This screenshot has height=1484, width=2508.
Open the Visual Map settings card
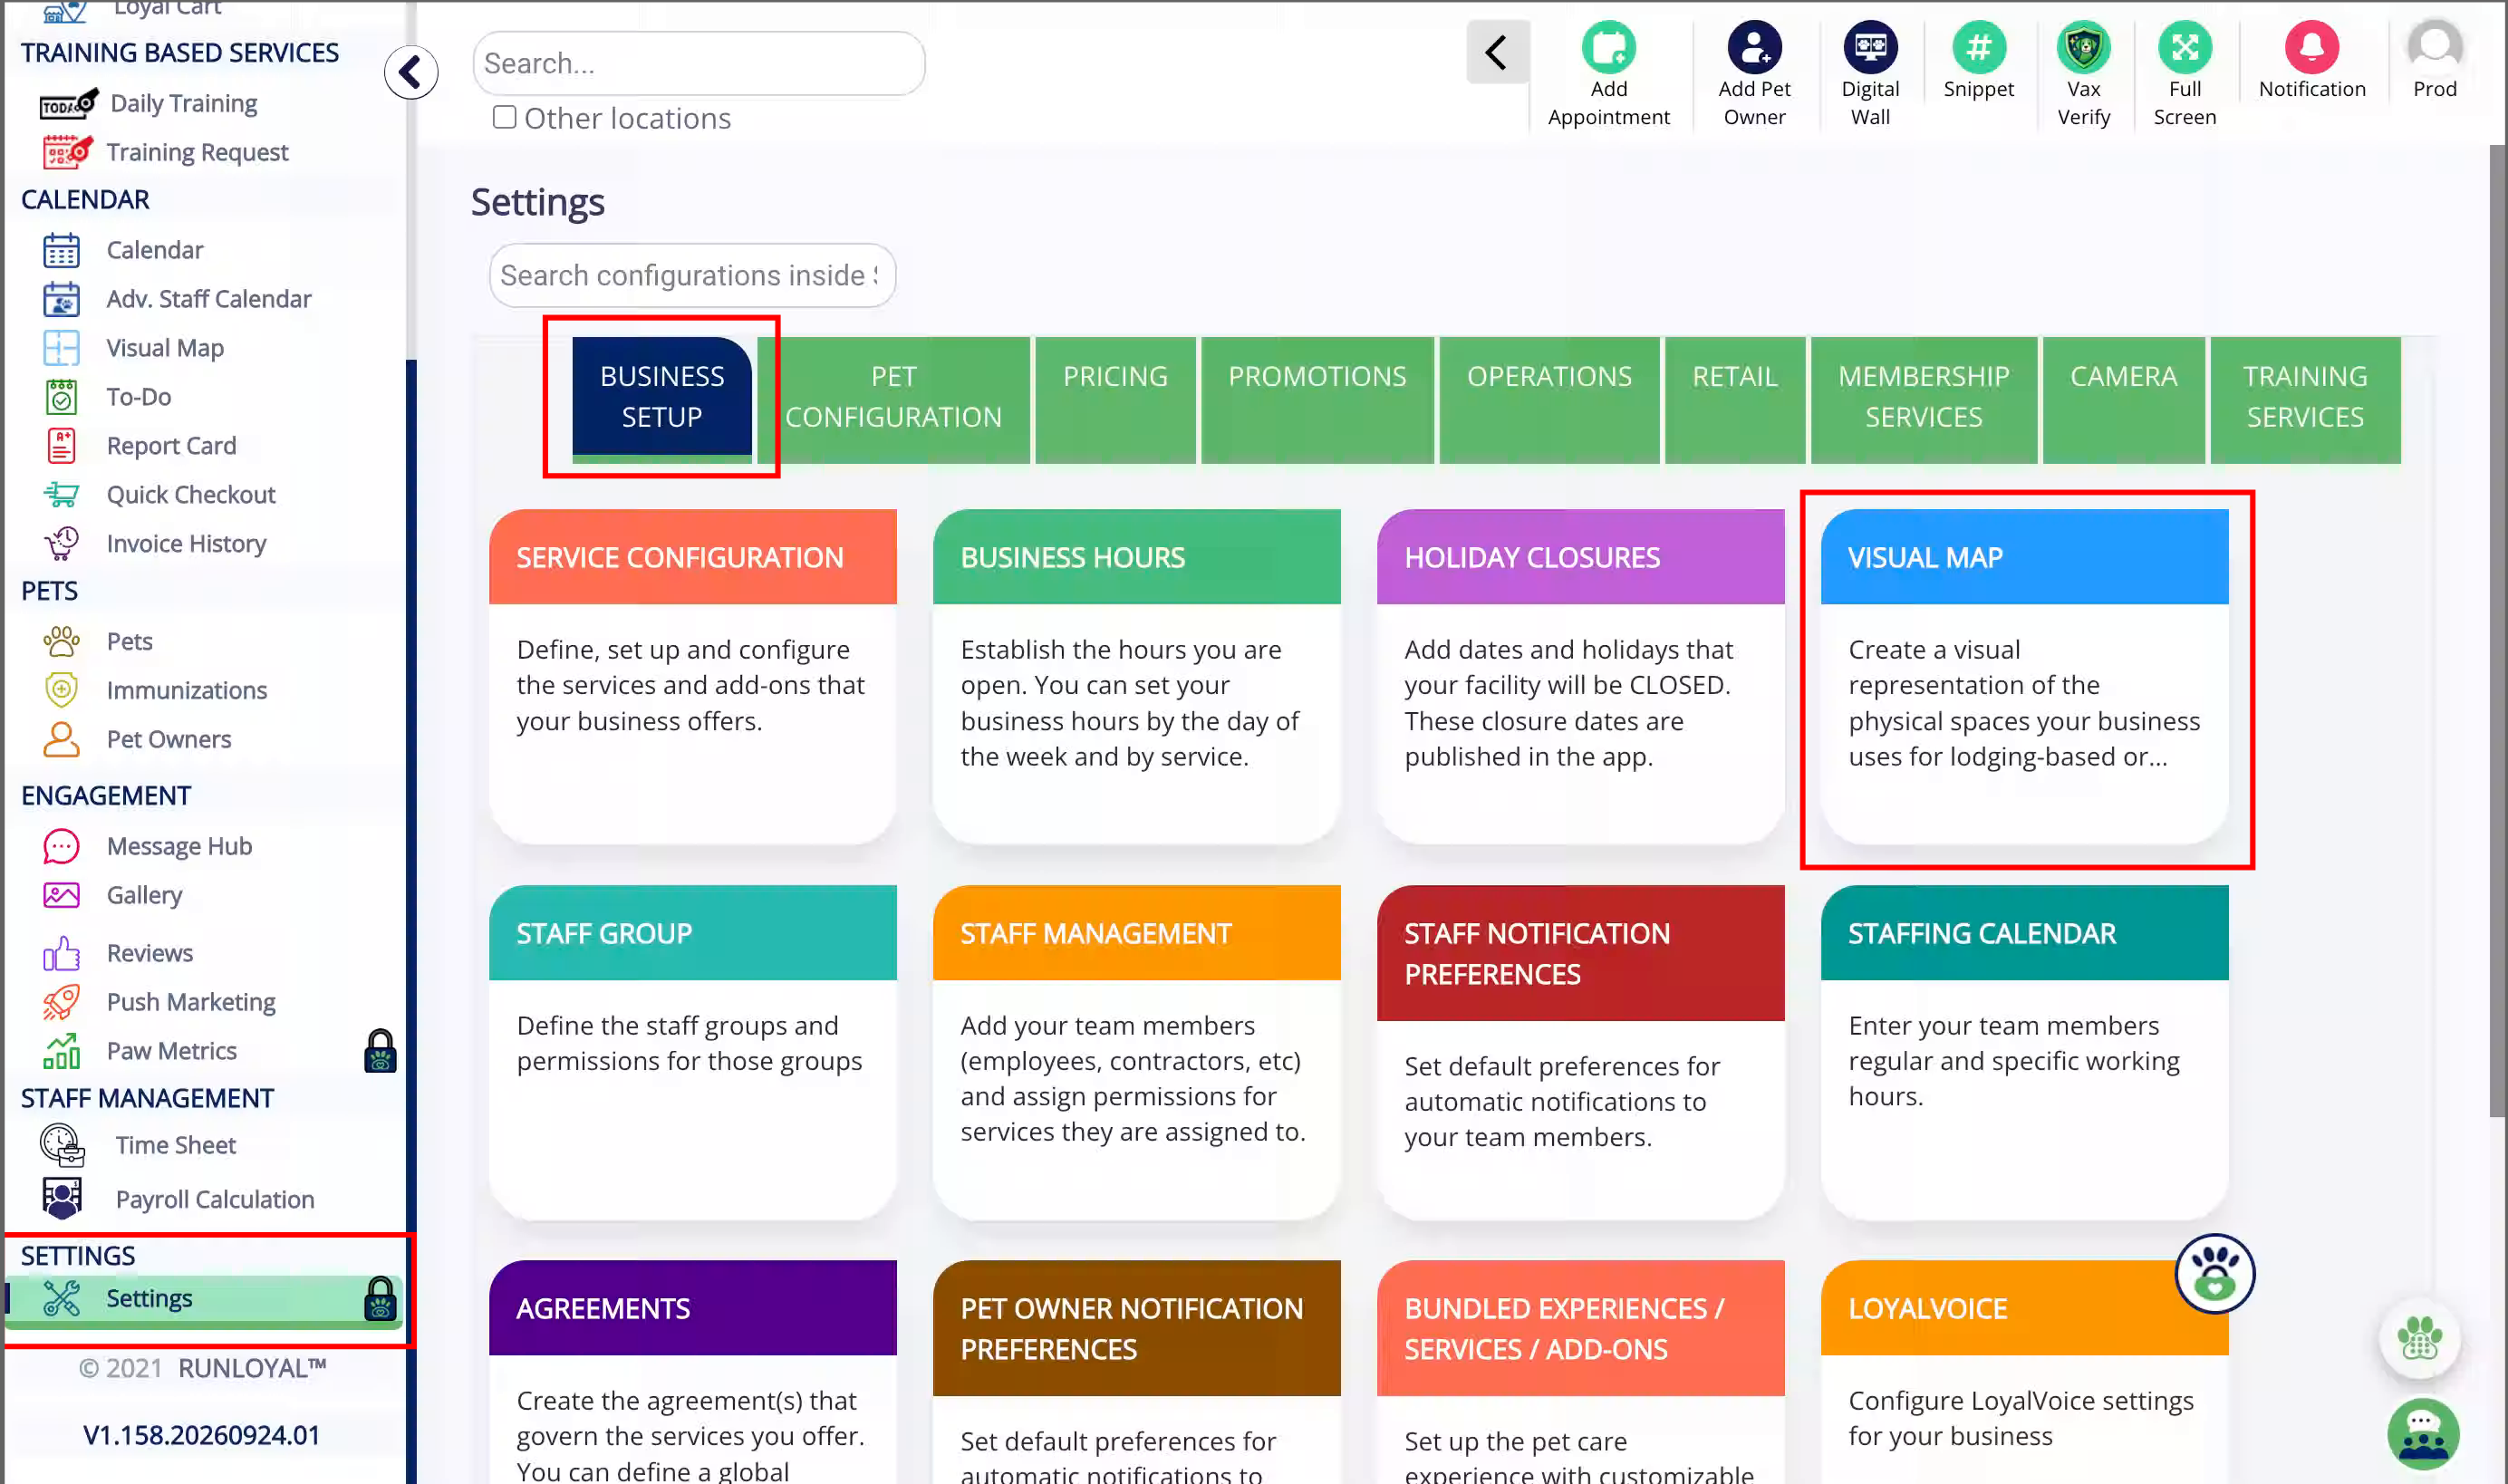tap(2024, 677)
